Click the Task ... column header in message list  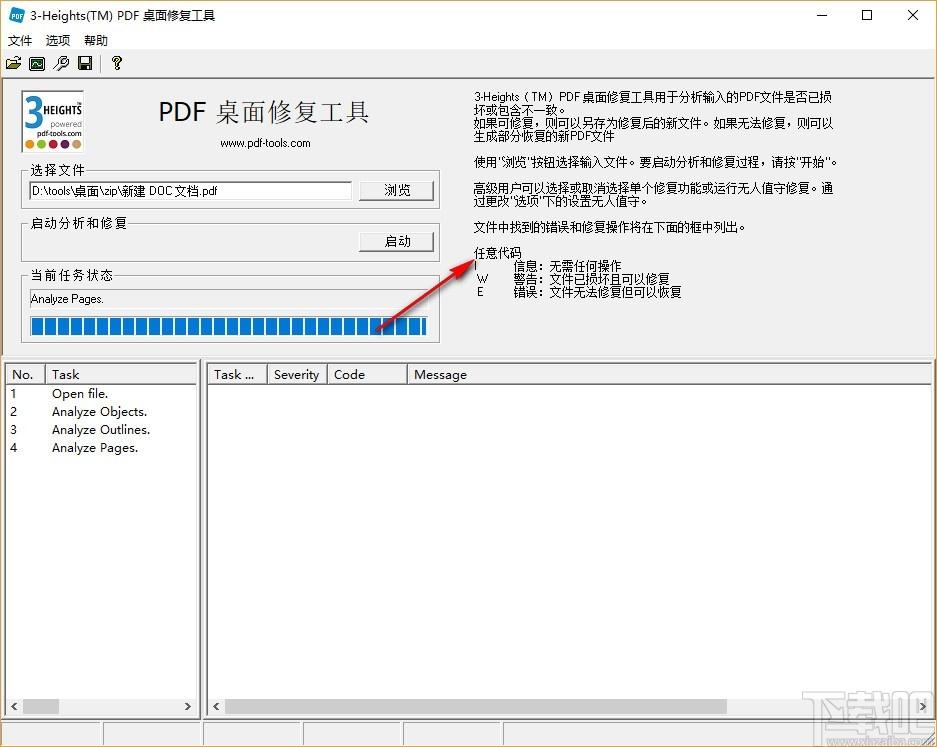[237, 375]
